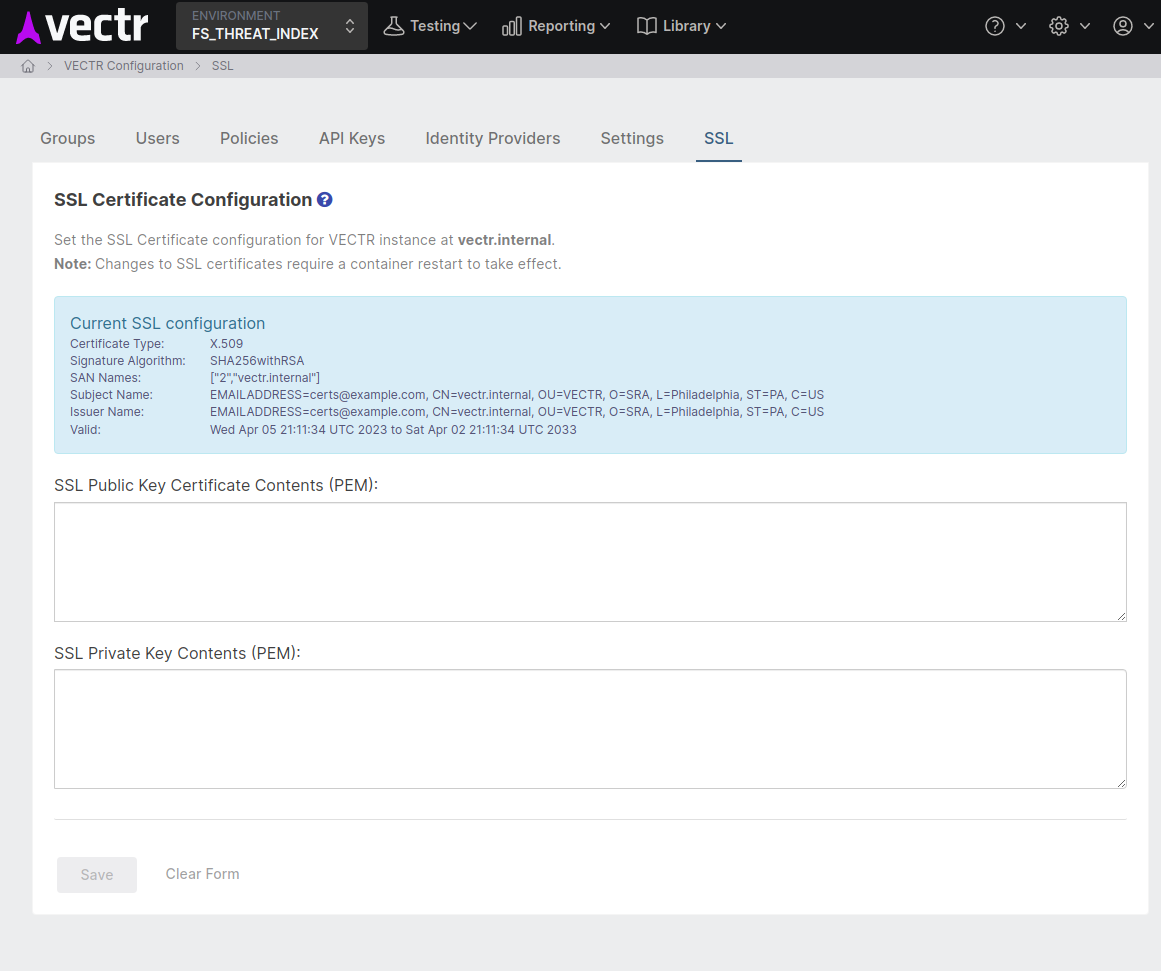Click the 'X.509' certificate type value
Viewport: 1161px width, 971px height.
pos(227,344)
